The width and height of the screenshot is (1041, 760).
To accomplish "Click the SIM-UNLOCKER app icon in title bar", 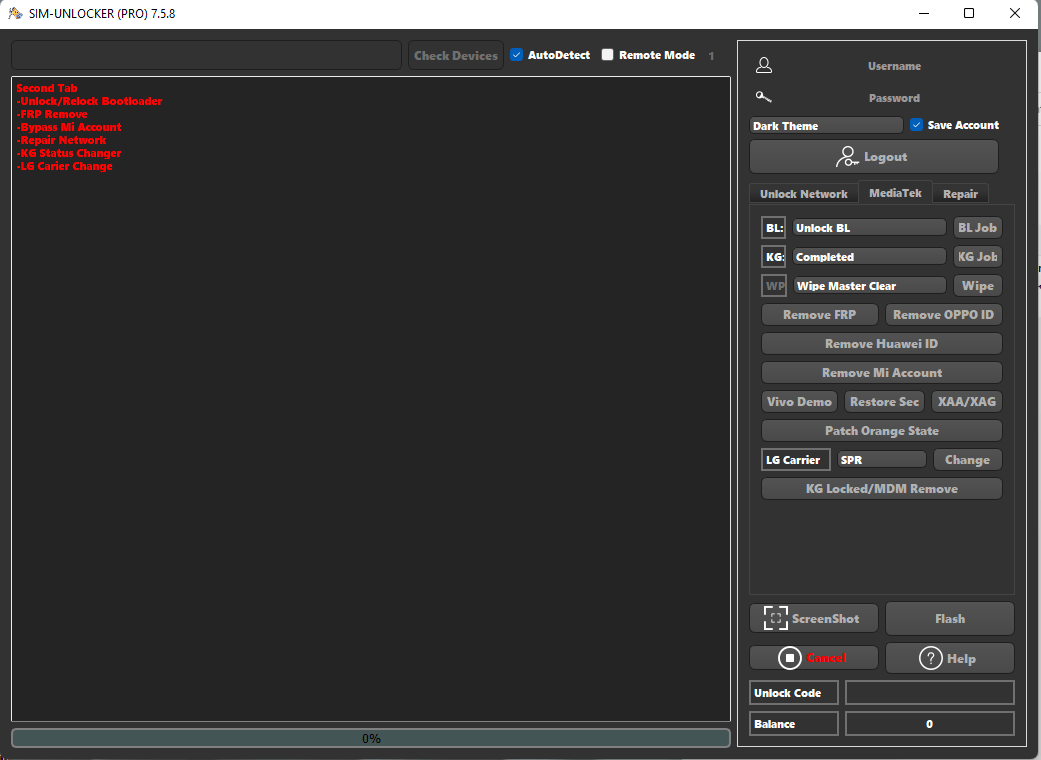I will click(x=15, y=13).
